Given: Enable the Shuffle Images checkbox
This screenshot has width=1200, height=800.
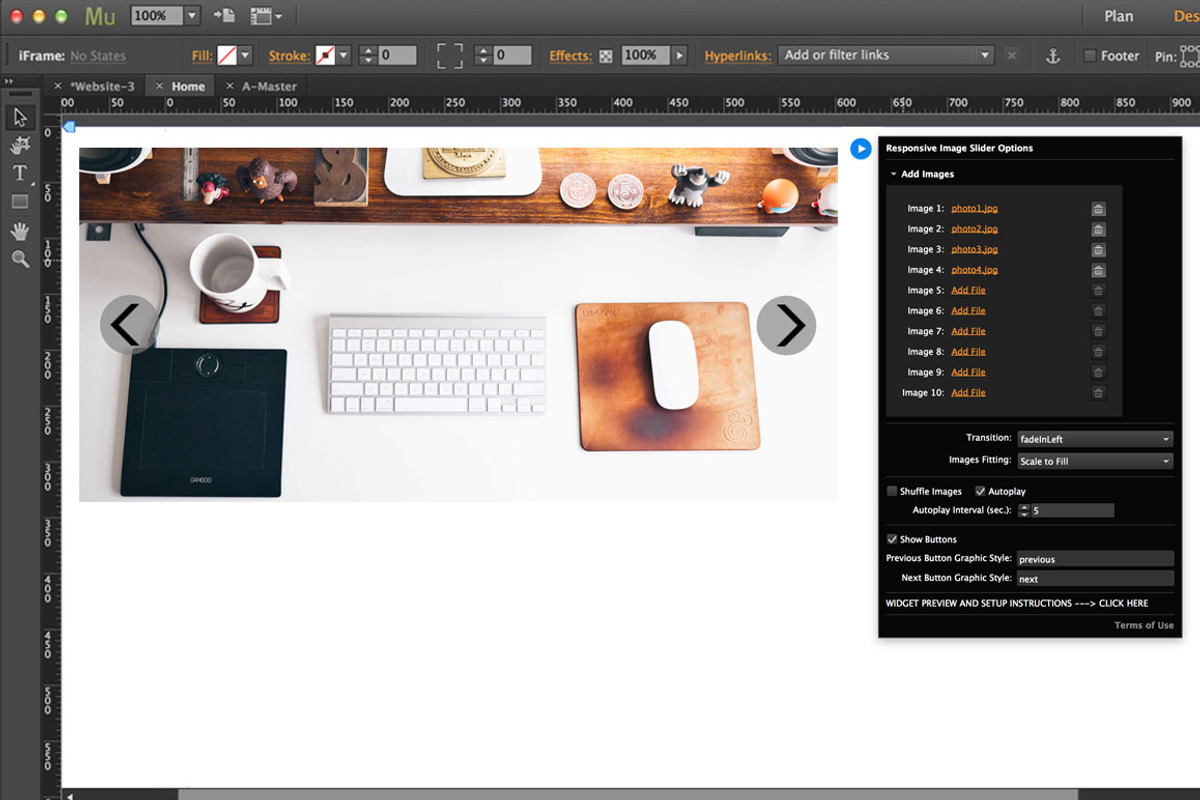Looking at the screenshot, I should 892,491.
